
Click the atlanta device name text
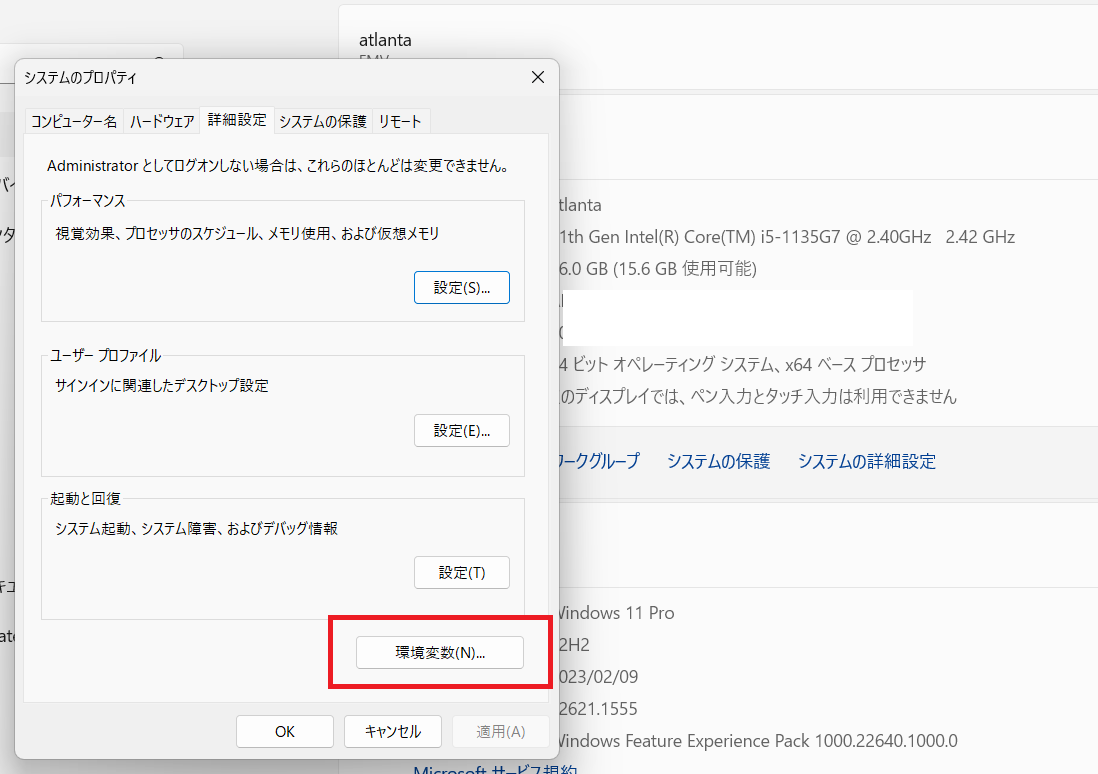[x=386, y=40]
